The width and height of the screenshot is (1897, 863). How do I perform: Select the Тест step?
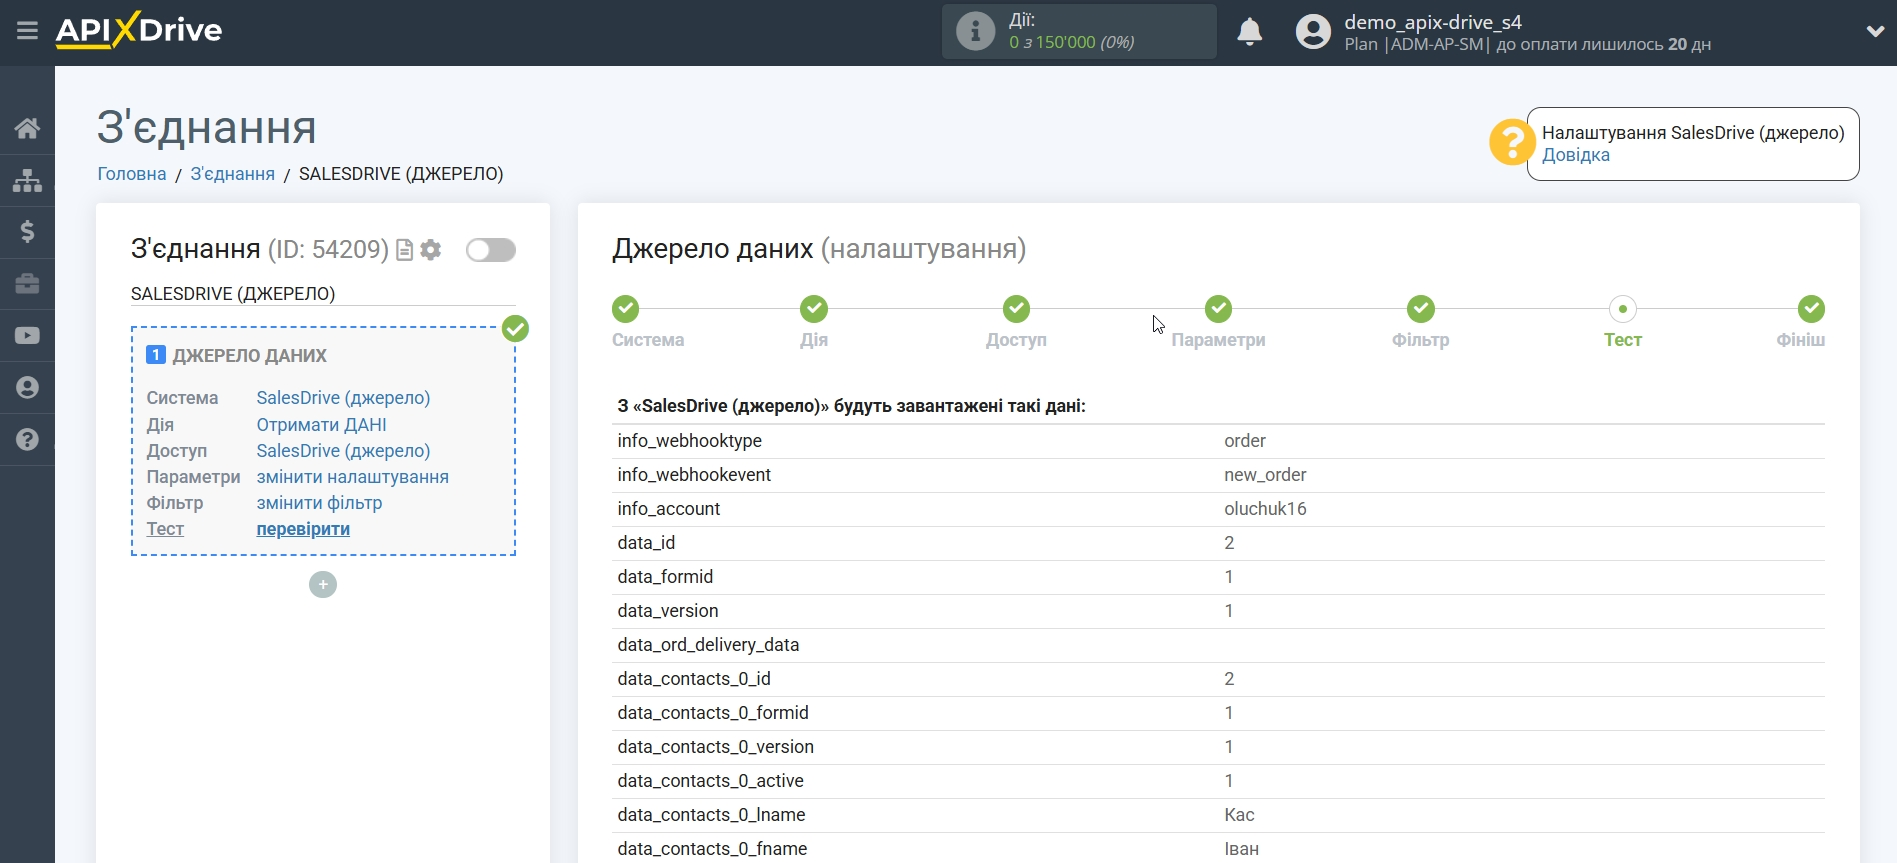pos(1623,309)
